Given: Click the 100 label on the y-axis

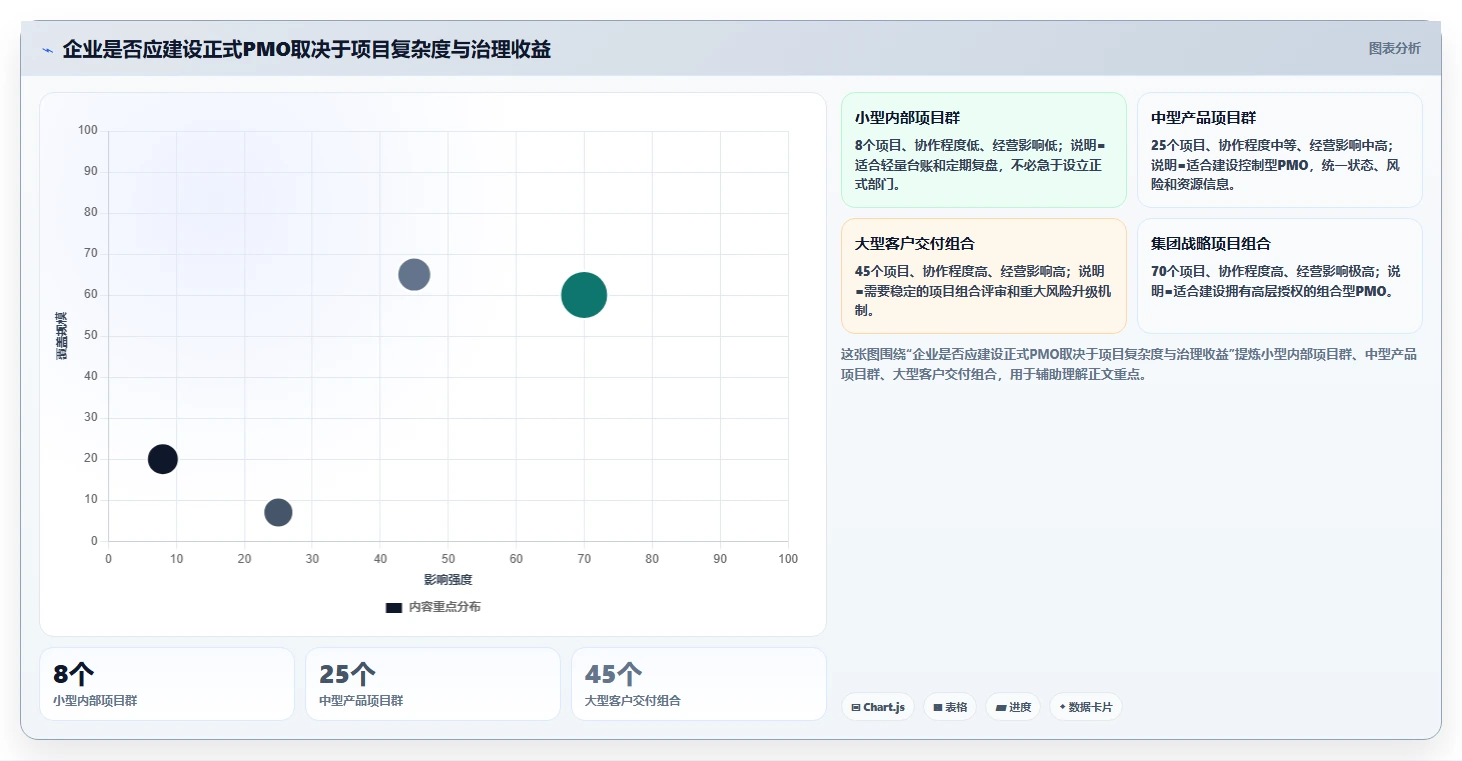Looking at the screenshot, I should click(87, 130).
